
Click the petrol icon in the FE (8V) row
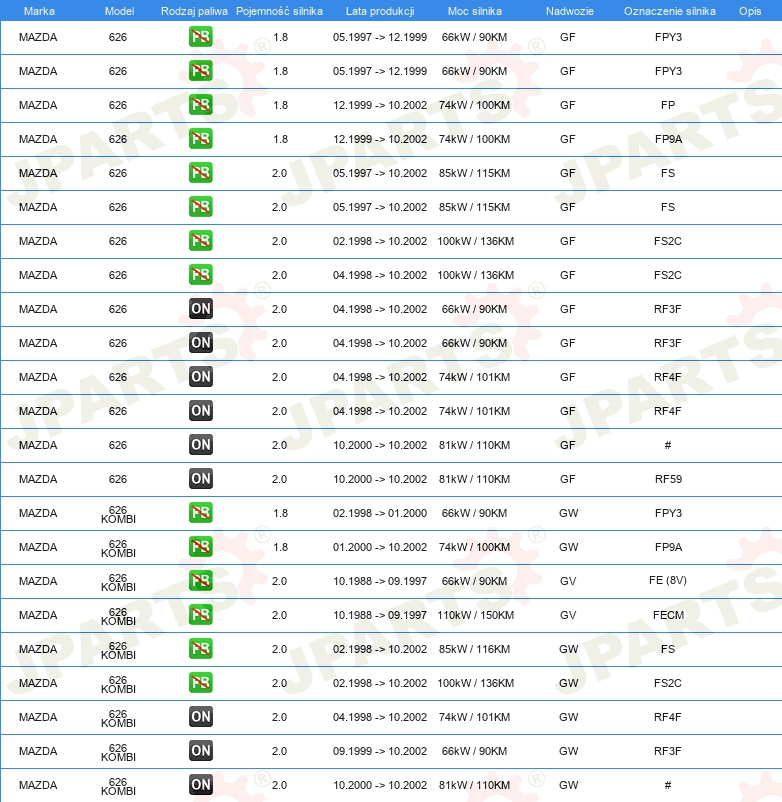(x=200, y=581)
